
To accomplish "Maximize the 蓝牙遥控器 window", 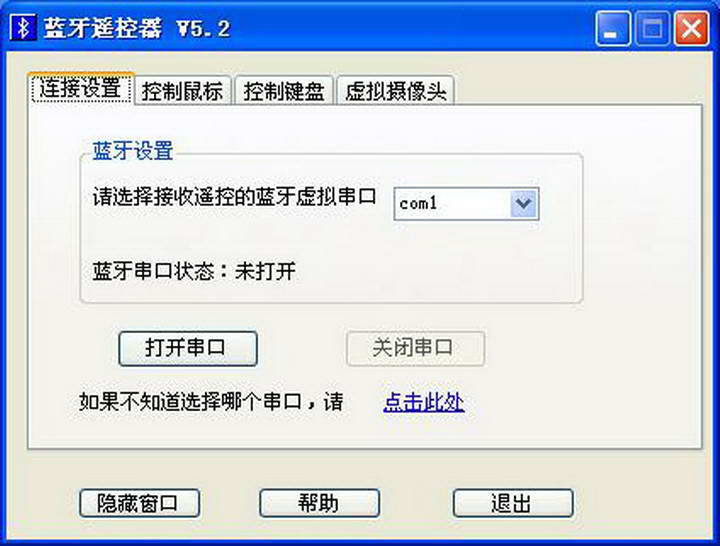I will [x=652, y=28].
